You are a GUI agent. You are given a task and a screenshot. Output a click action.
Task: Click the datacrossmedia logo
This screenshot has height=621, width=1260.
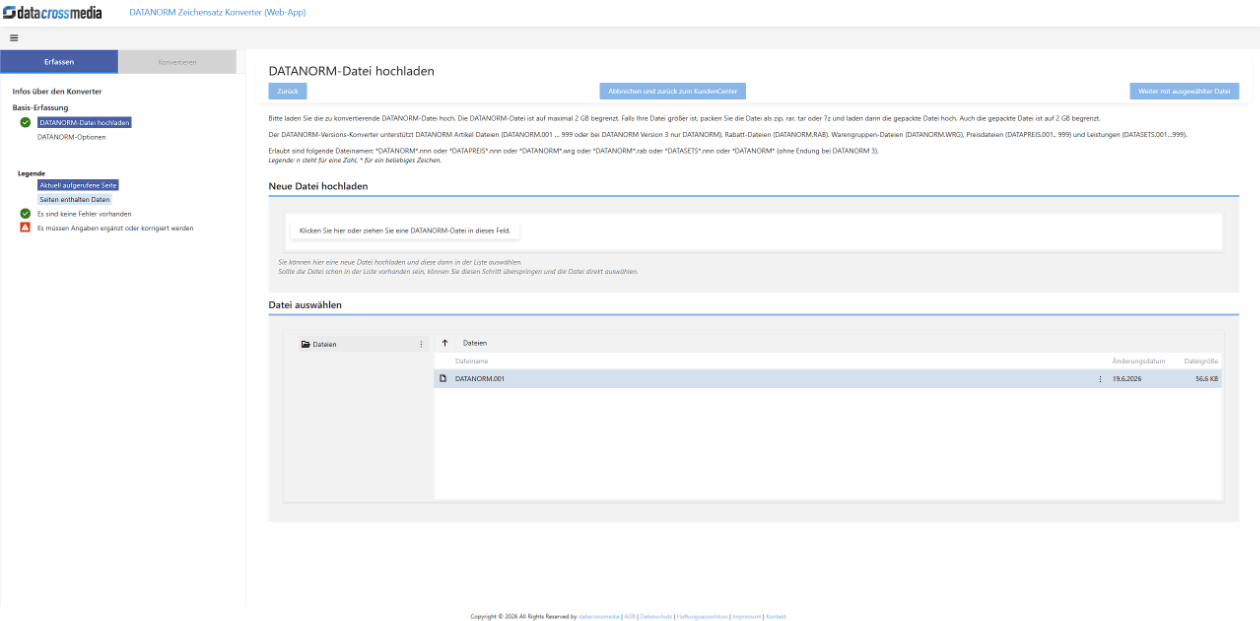click(x=54, y=12)
